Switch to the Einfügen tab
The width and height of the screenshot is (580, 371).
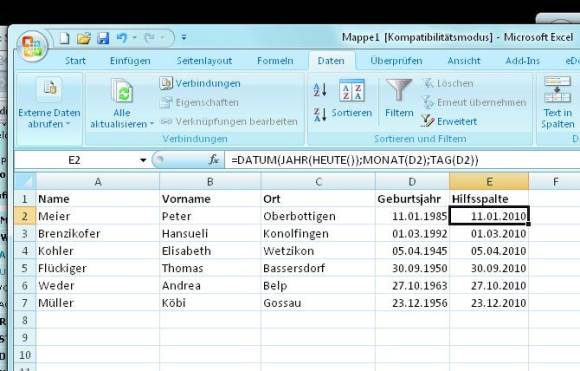[130, 61]
